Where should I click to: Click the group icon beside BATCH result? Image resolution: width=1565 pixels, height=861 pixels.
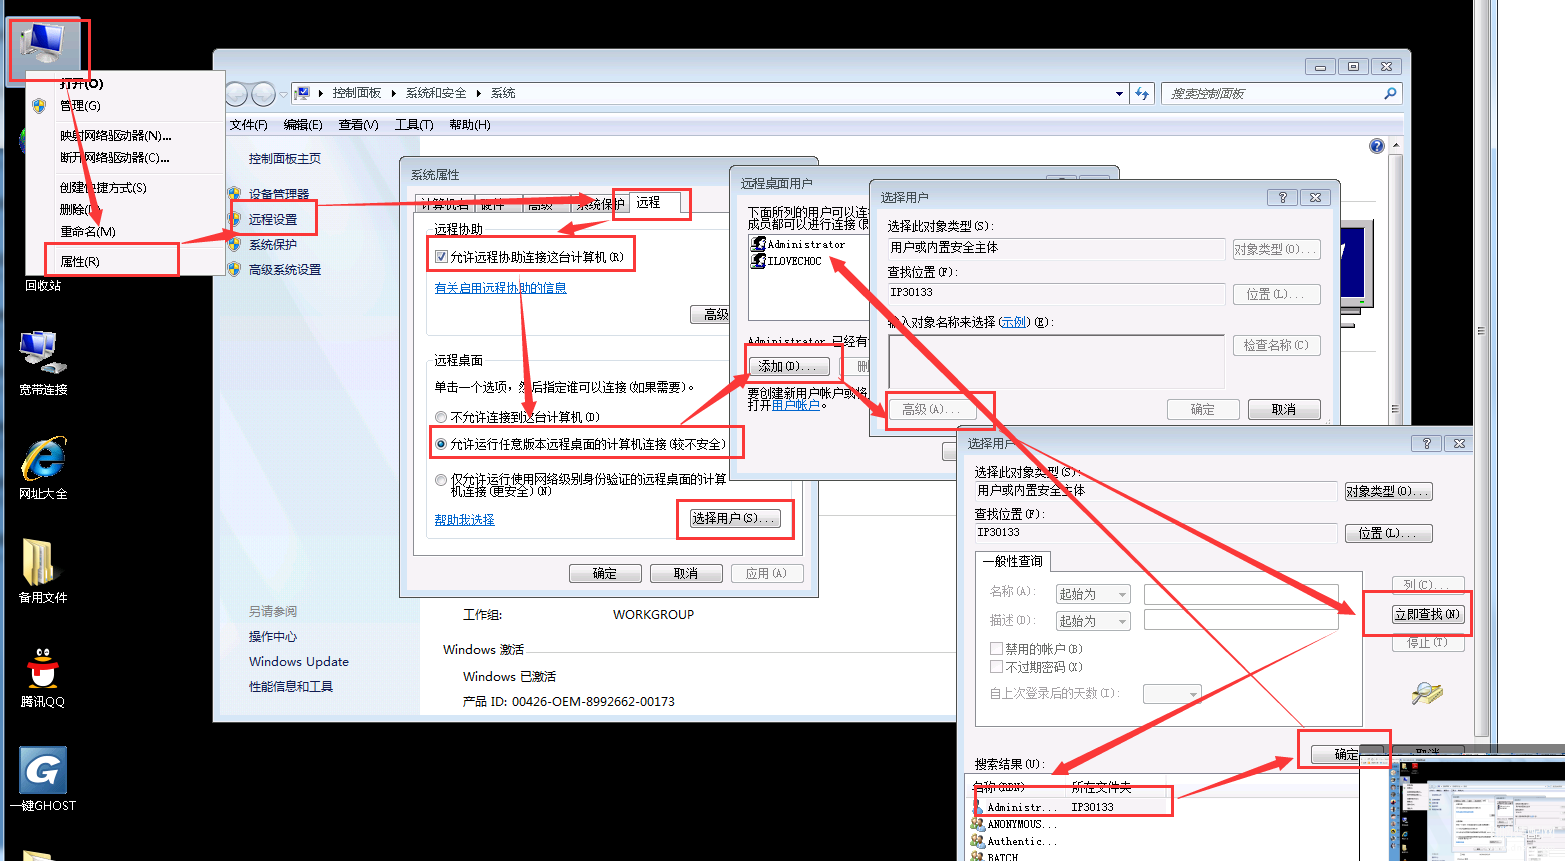(x=978, y=857)
